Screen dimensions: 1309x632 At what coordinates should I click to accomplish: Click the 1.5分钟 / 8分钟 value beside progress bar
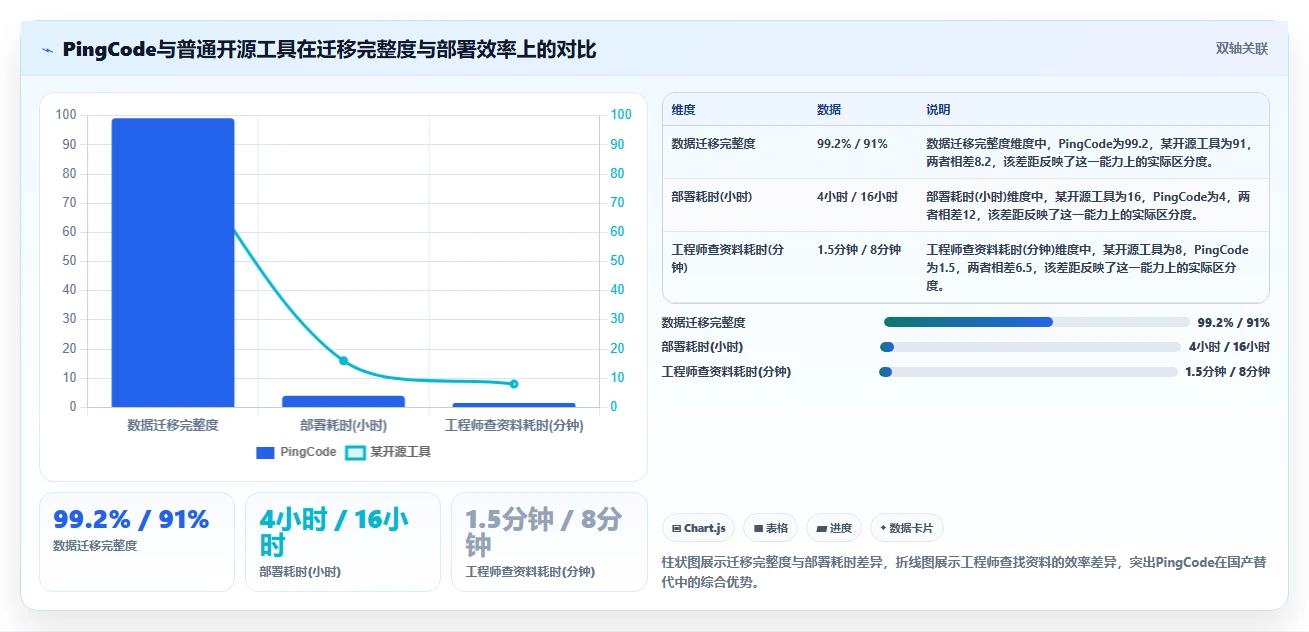(x=1227, y=372)
